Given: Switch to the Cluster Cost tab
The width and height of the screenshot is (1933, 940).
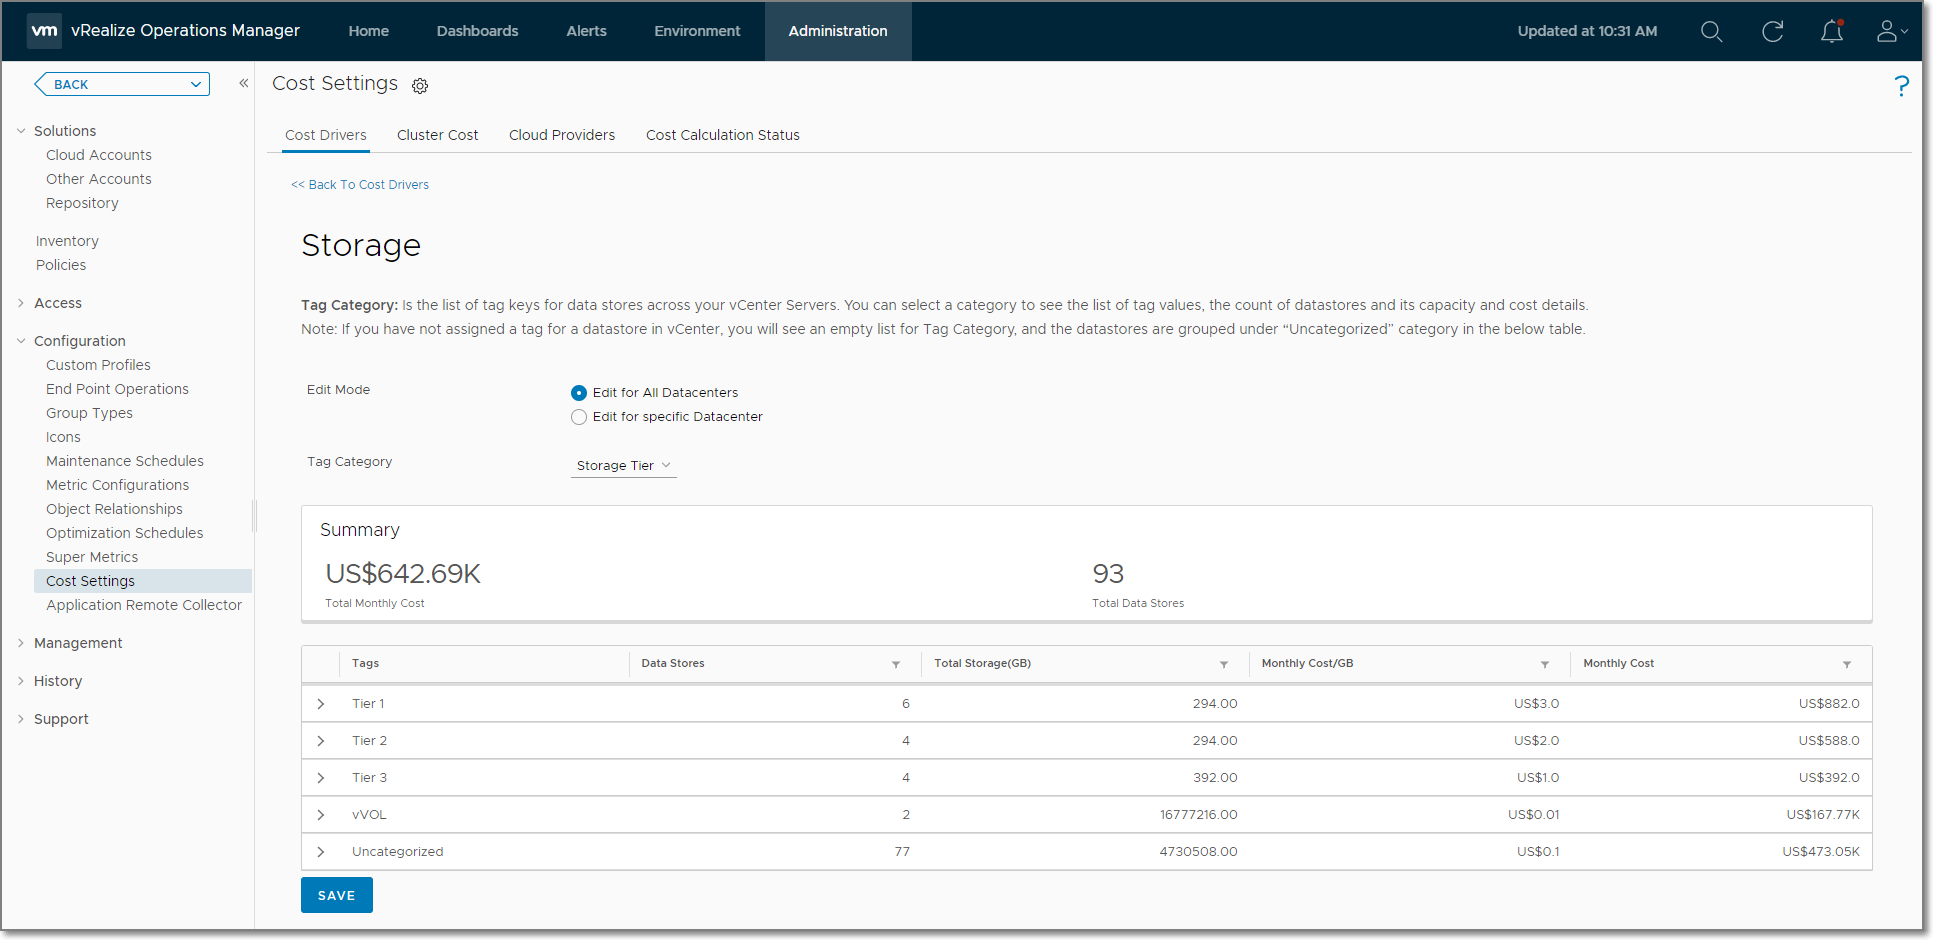Looking at the screenshot, I should pos(437,135).
